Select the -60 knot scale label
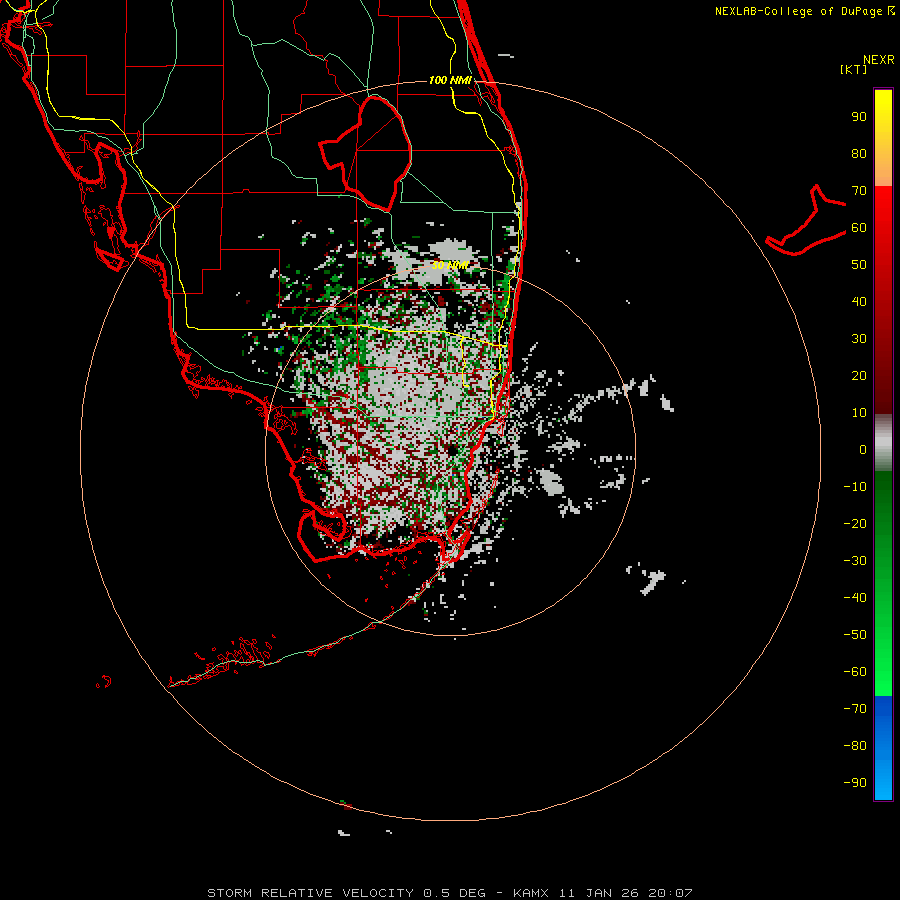Viewport: 900px width, 900px height. tap(855, 672)
